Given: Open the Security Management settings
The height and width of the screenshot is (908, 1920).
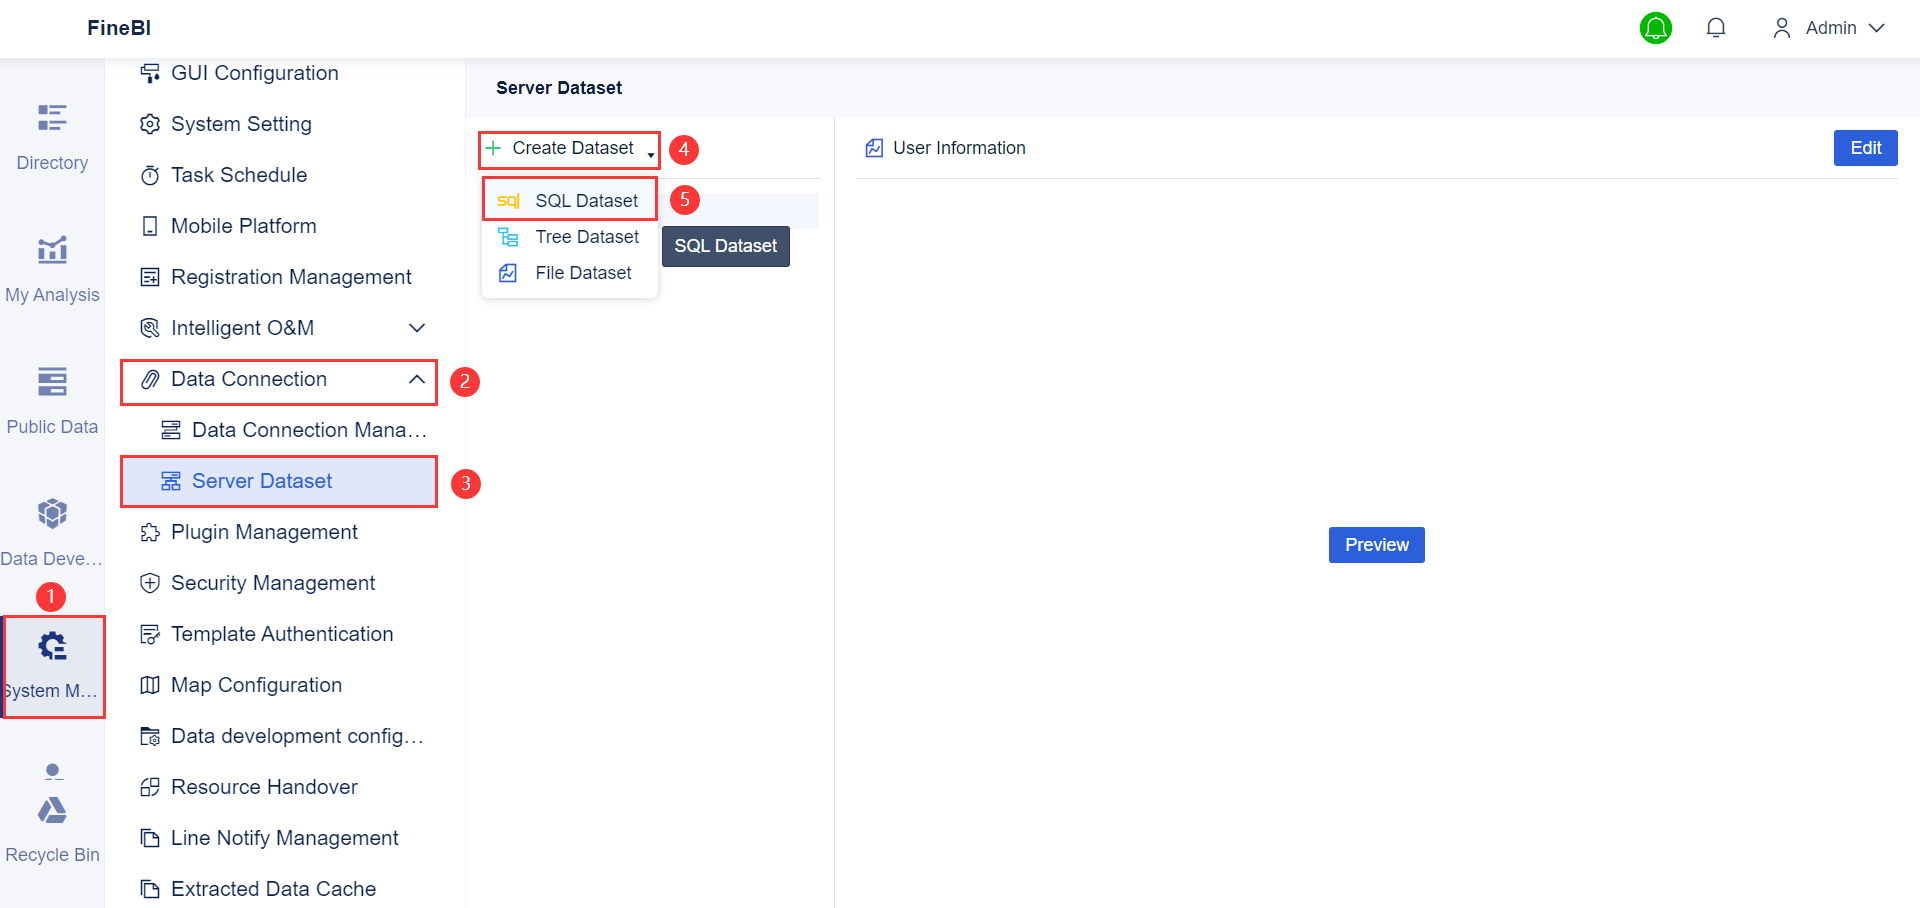Looking at the screenshot, I should pos(273,582).
